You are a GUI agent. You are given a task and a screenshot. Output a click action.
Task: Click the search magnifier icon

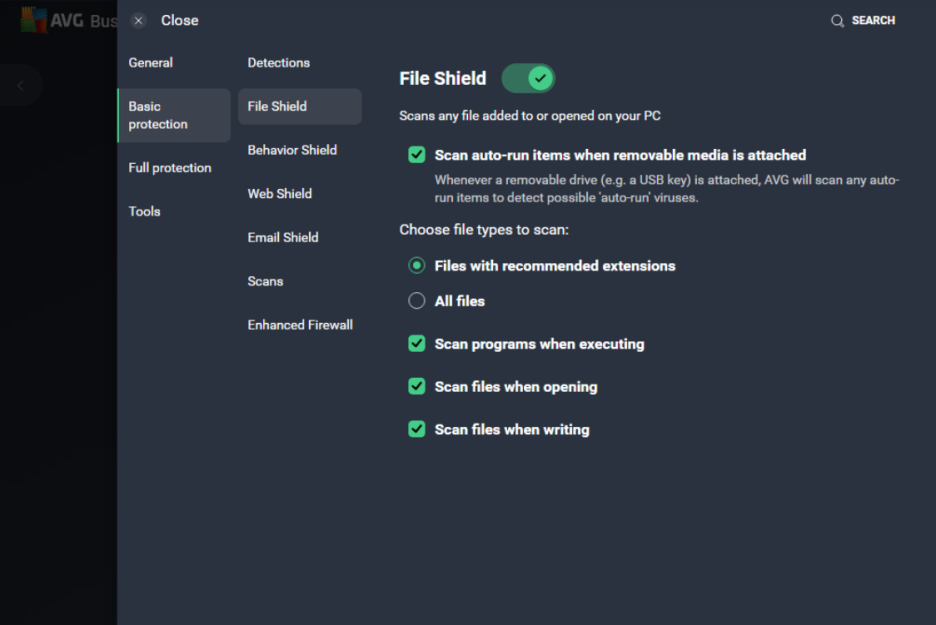pyautogui.click(x=837, y=20)
